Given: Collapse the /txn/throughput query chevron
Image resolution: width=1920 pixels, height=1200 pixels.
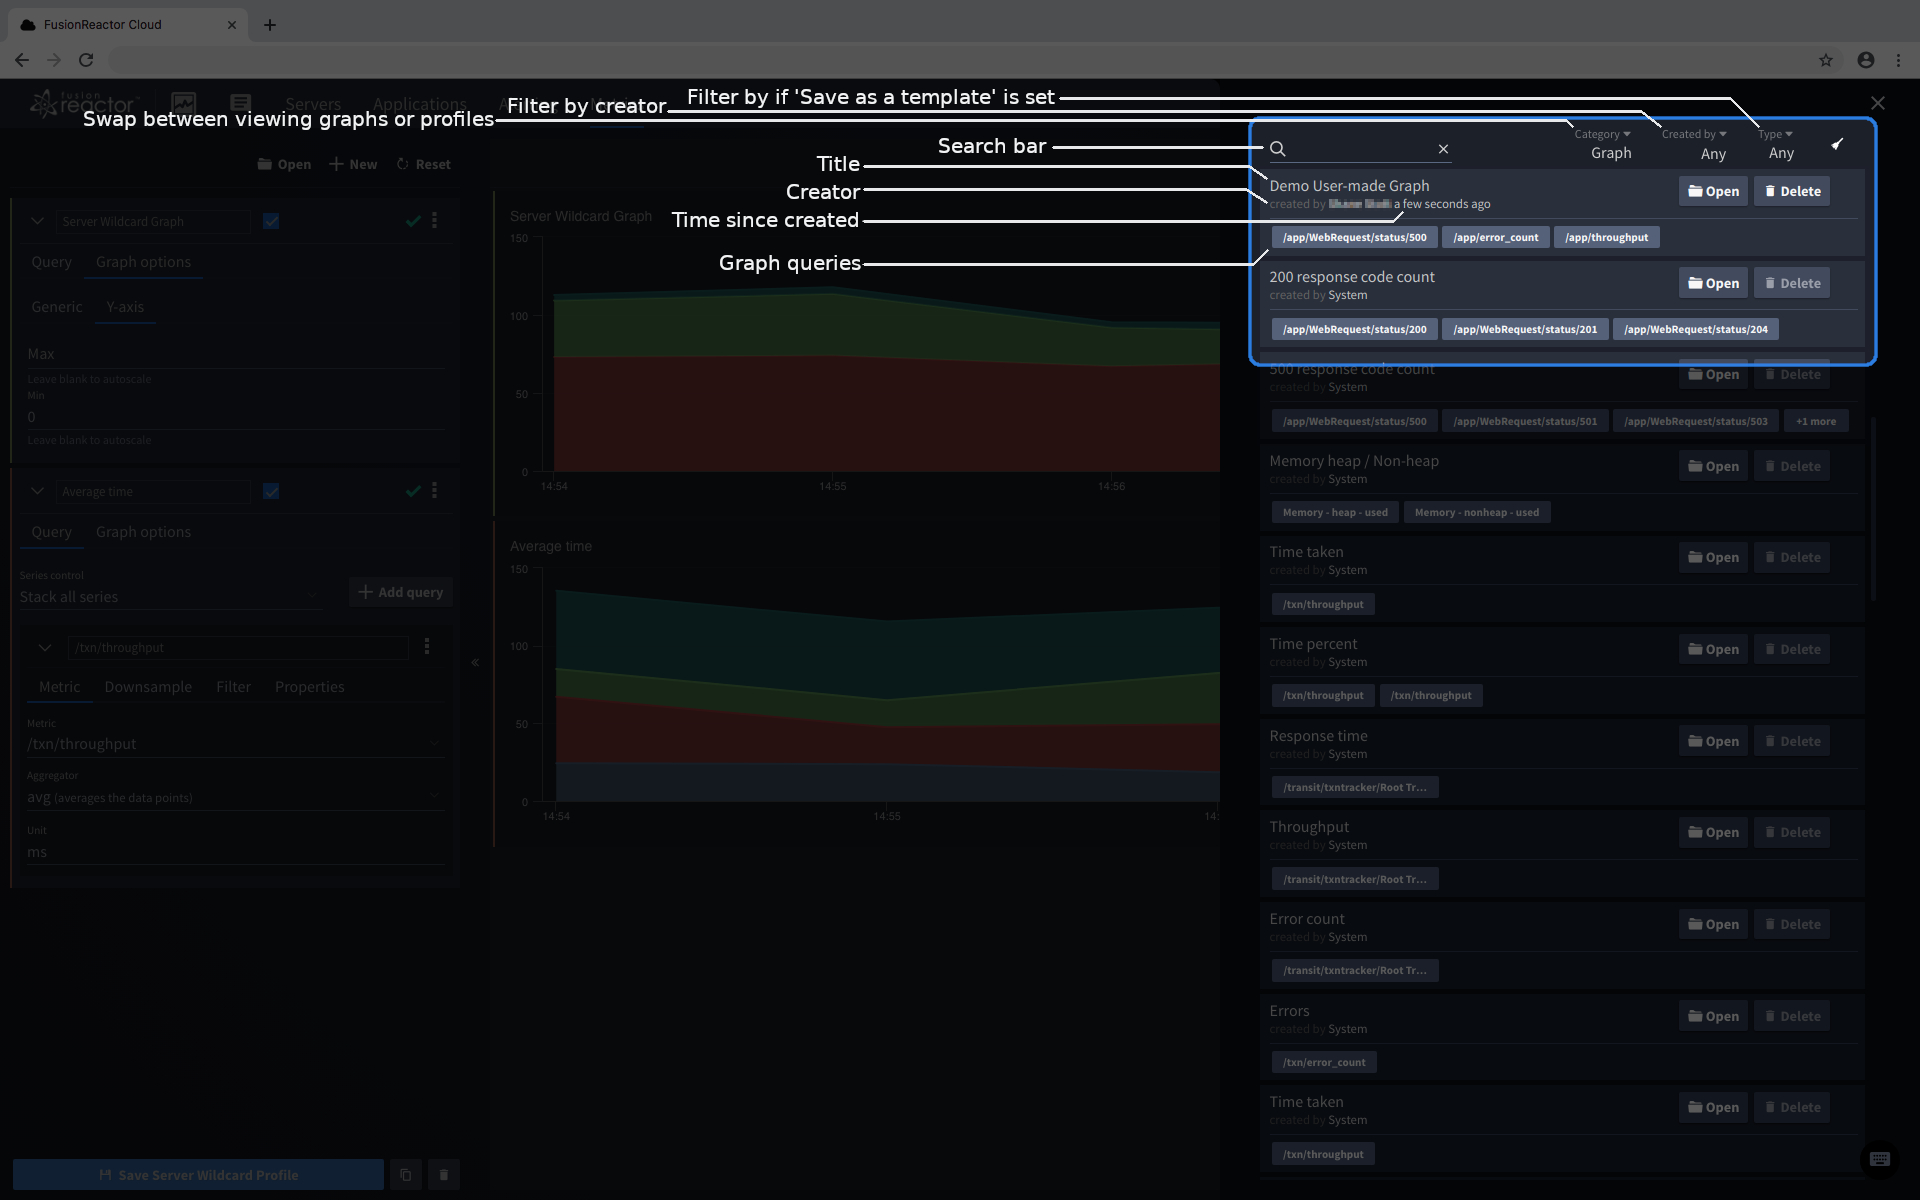Looking at the screenshot, I should pyautogui.click(x=45, y=647).
